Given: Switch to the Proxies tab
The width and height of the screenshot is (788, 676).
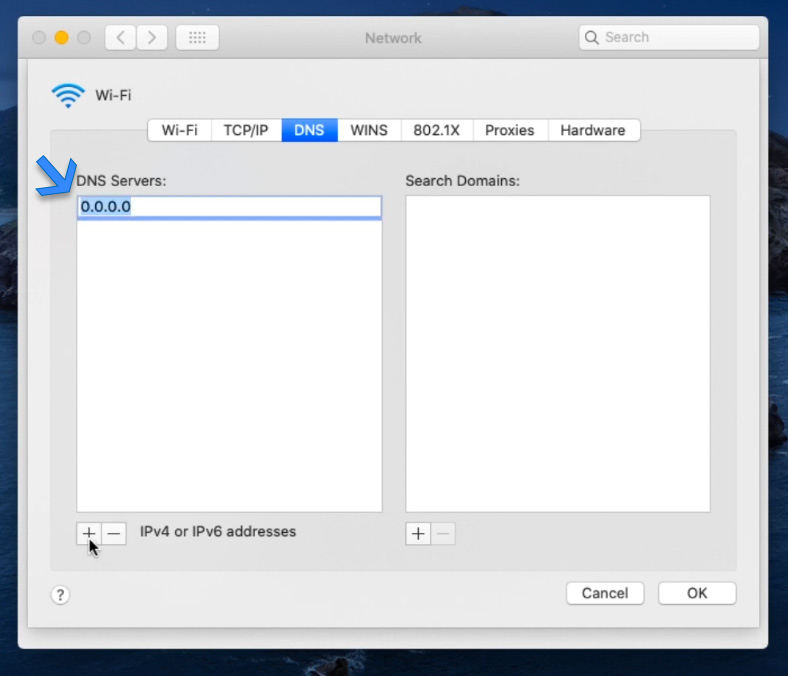Looking at the screenshot, I should 510,130.
